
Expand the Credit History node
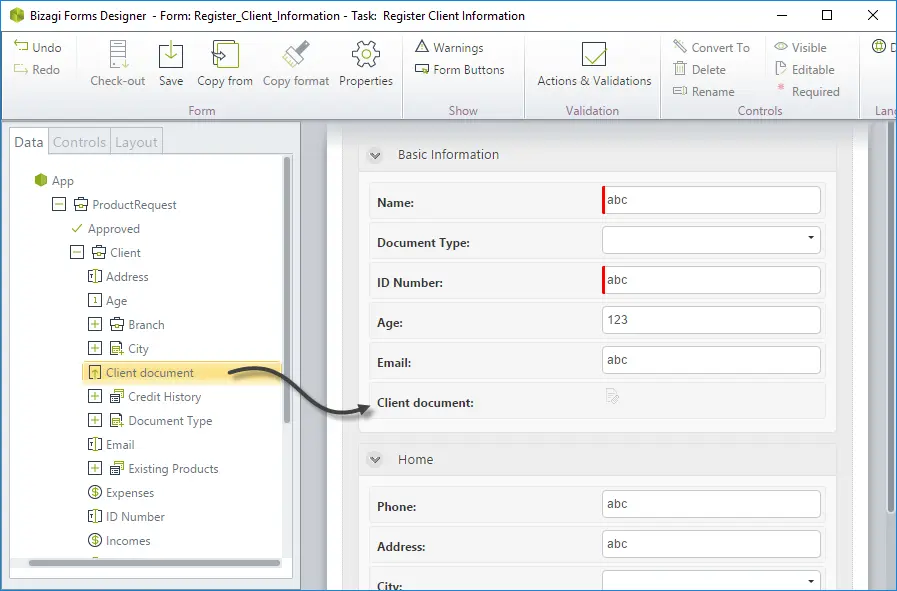pos(95,396)
